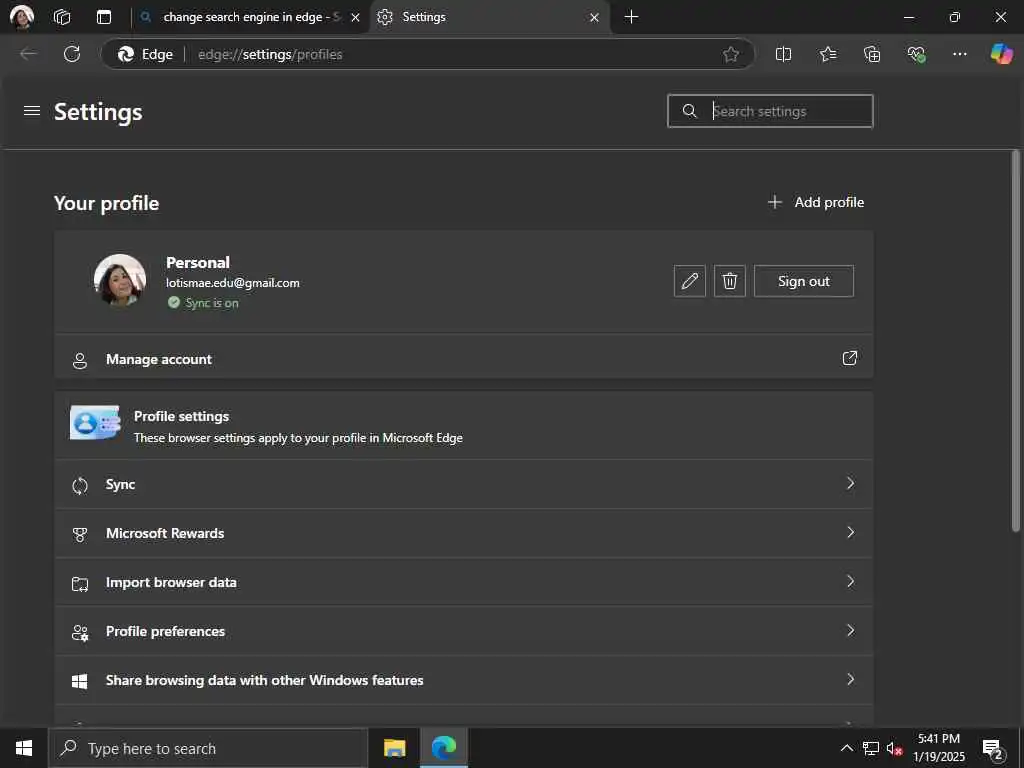Click the Search settings field
Image resolution: width=1024 pixels, height=768 pixels.
tap(771, 111)
